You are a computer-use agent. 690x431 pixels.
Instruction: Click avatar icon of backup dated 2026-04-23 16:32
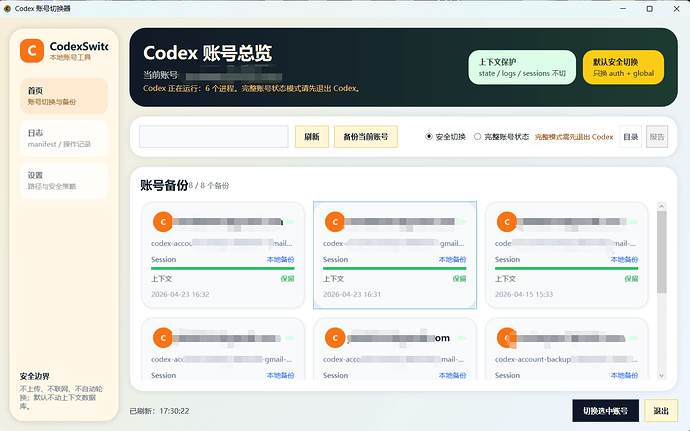[x=162, y=222]
